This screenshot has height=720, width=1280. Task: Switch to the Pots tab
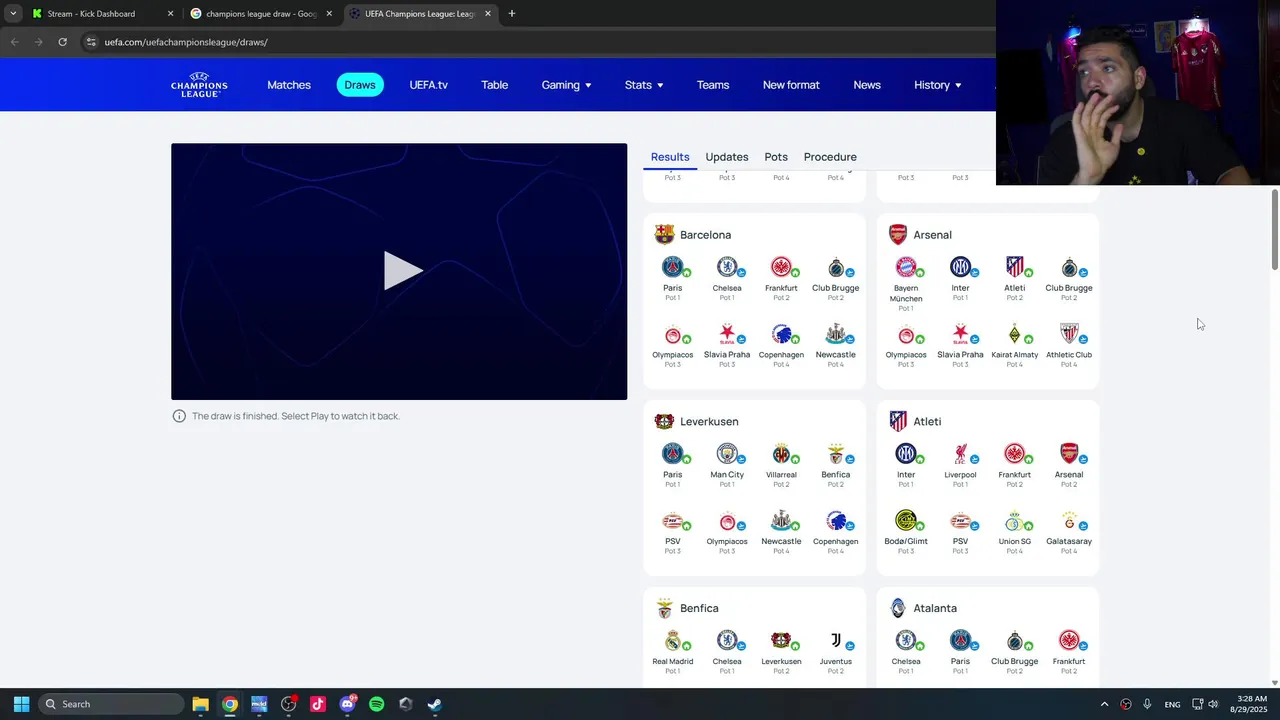click(776, 157)
